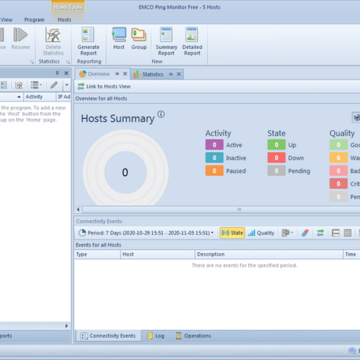Click the statistics chart icon in hosts panel toolbar
The width and height of the screenshot is (360, 360).
pyautogui.click(x=19, y=85)
